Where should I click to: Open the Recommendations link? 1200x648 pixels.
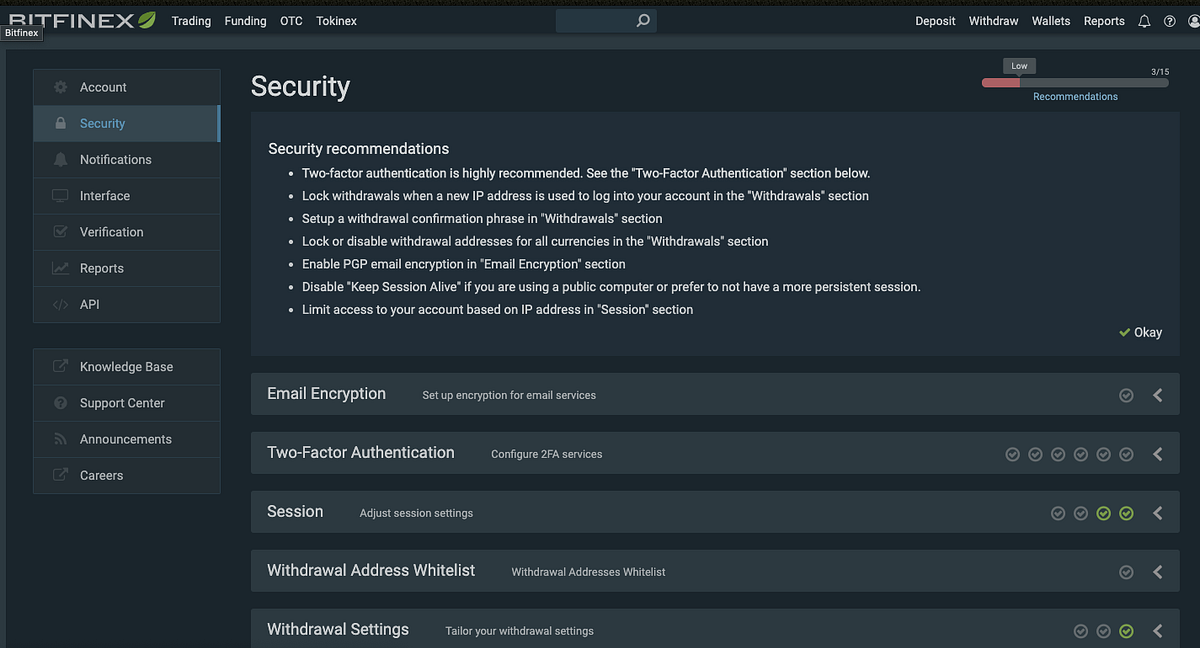click(1075, 97)
